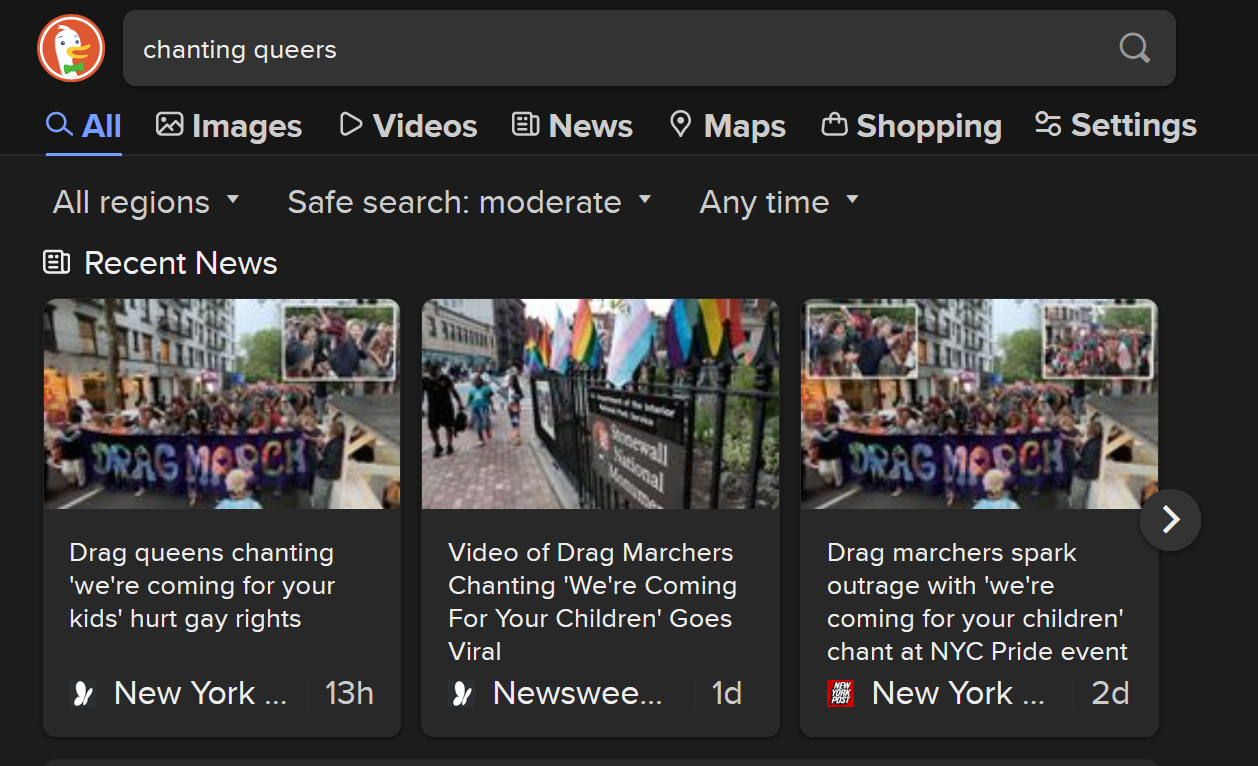The width and height of the screenshot is (1258, 766).
Task: Click the 'New York ...' source on 2d article
Action: click(x=958, y=693)
